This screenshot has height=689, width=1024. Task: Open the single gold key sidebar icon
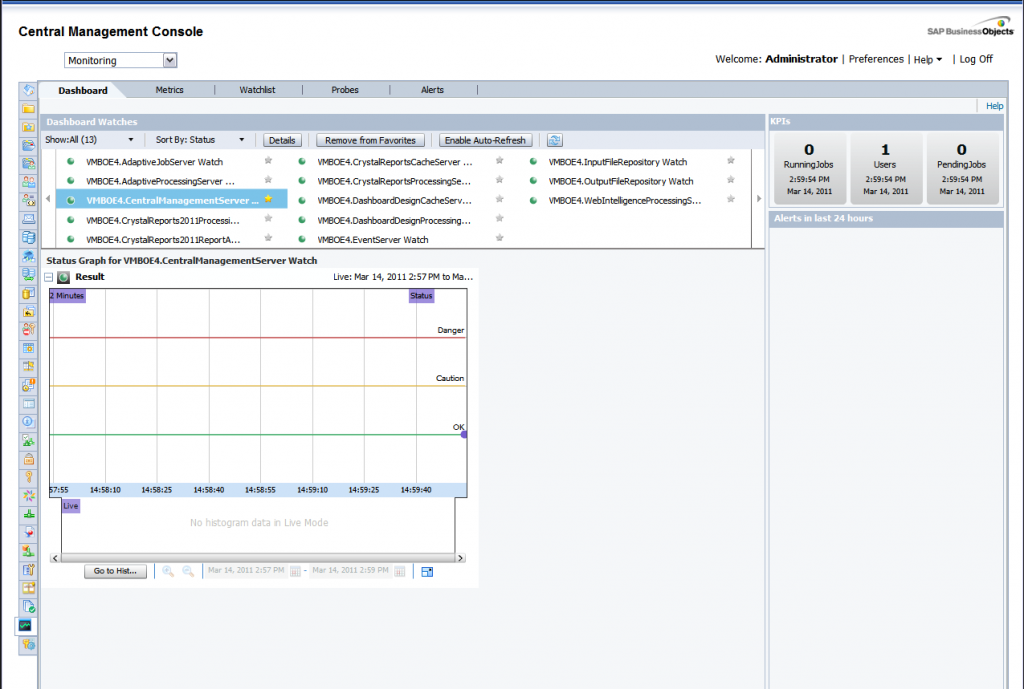28,477
